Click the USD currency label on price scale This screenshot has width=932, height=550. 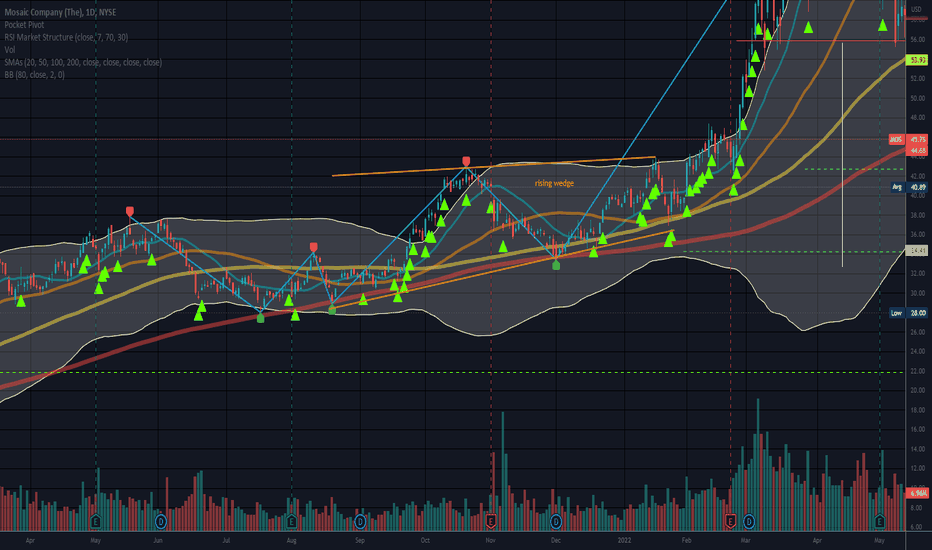point(916,9)
